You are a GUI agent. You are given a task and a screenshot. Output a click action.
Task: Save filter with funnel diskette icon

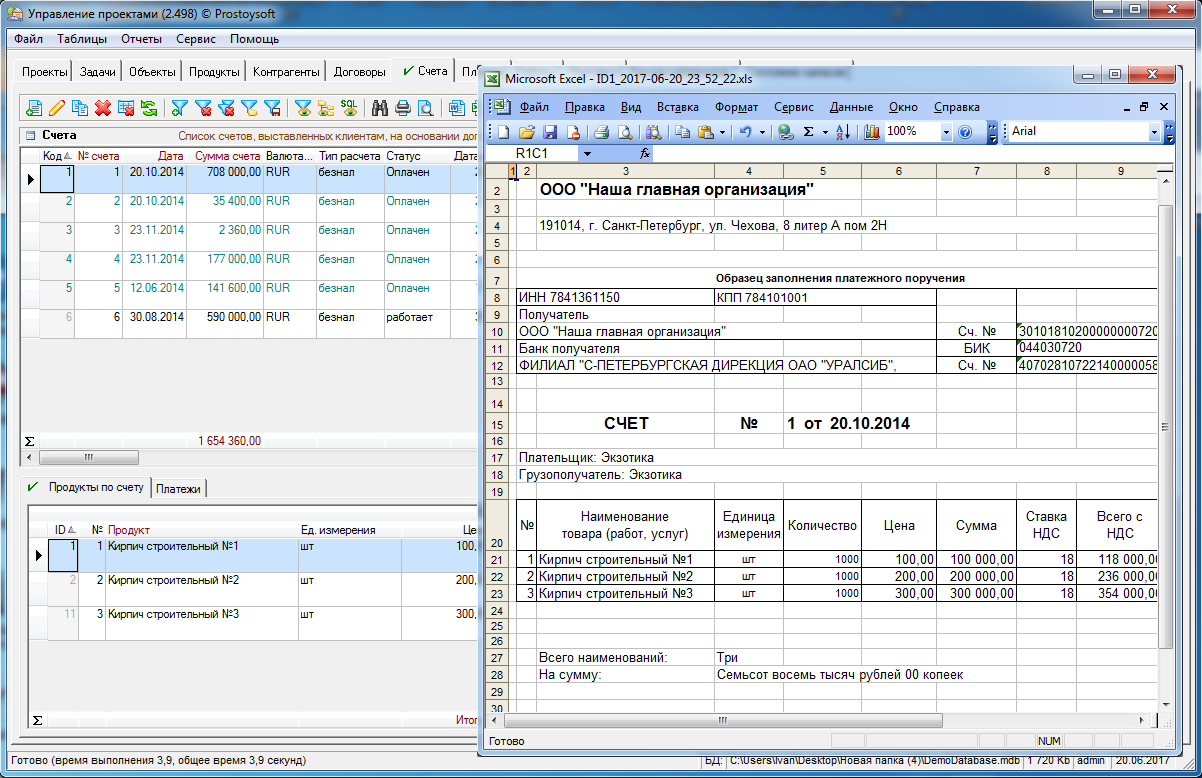[x=272, y=107]
